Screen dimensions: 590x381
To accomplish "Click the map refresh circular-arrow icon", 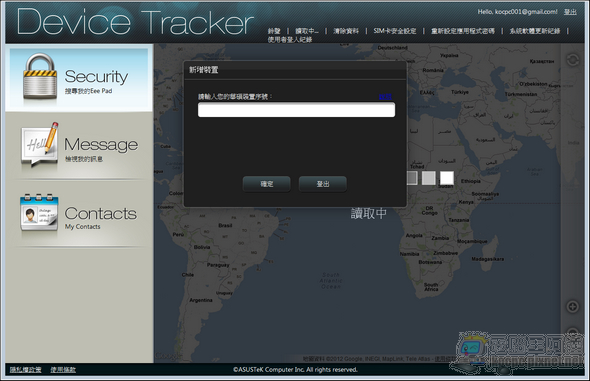I will tap(573, 60).
